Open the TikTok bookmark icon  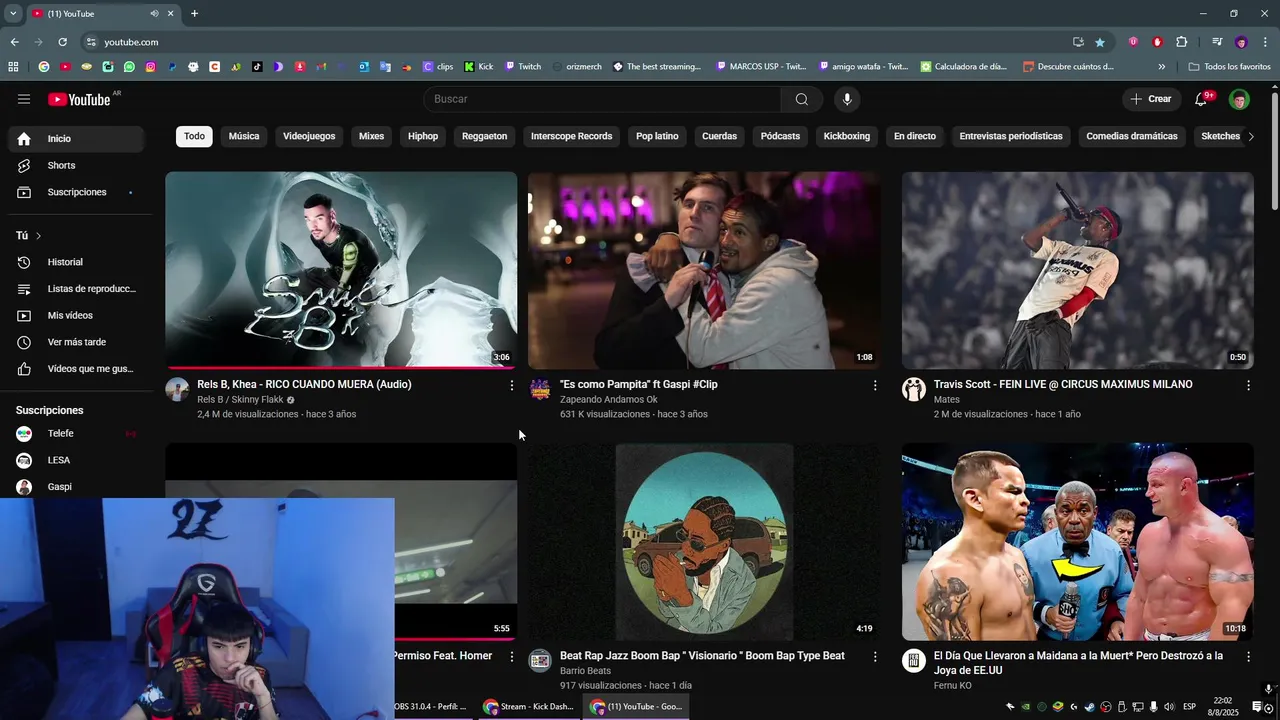(257, 67)
